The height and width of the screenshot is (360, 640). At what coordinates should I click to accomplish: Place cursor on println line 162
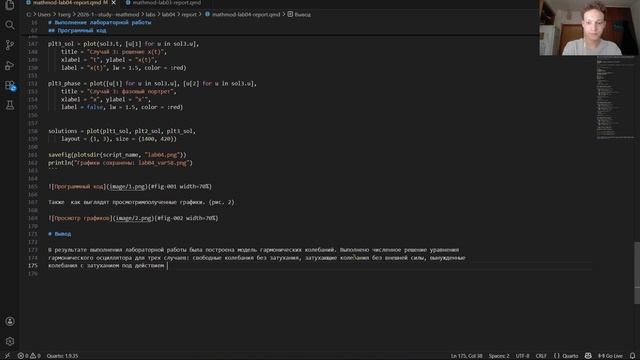click(120, 162)
